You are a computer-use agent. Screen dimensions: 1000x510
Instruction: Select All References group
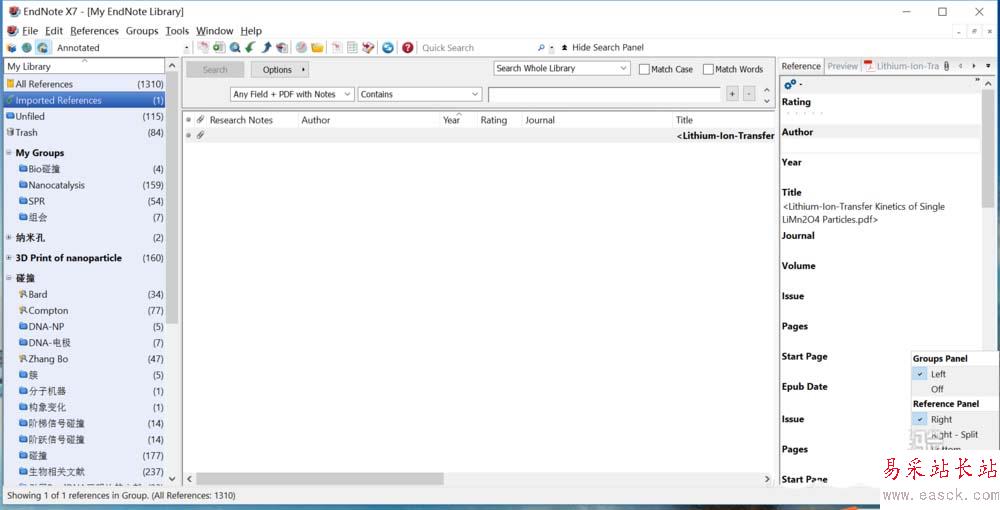click(x=85, y=84)
